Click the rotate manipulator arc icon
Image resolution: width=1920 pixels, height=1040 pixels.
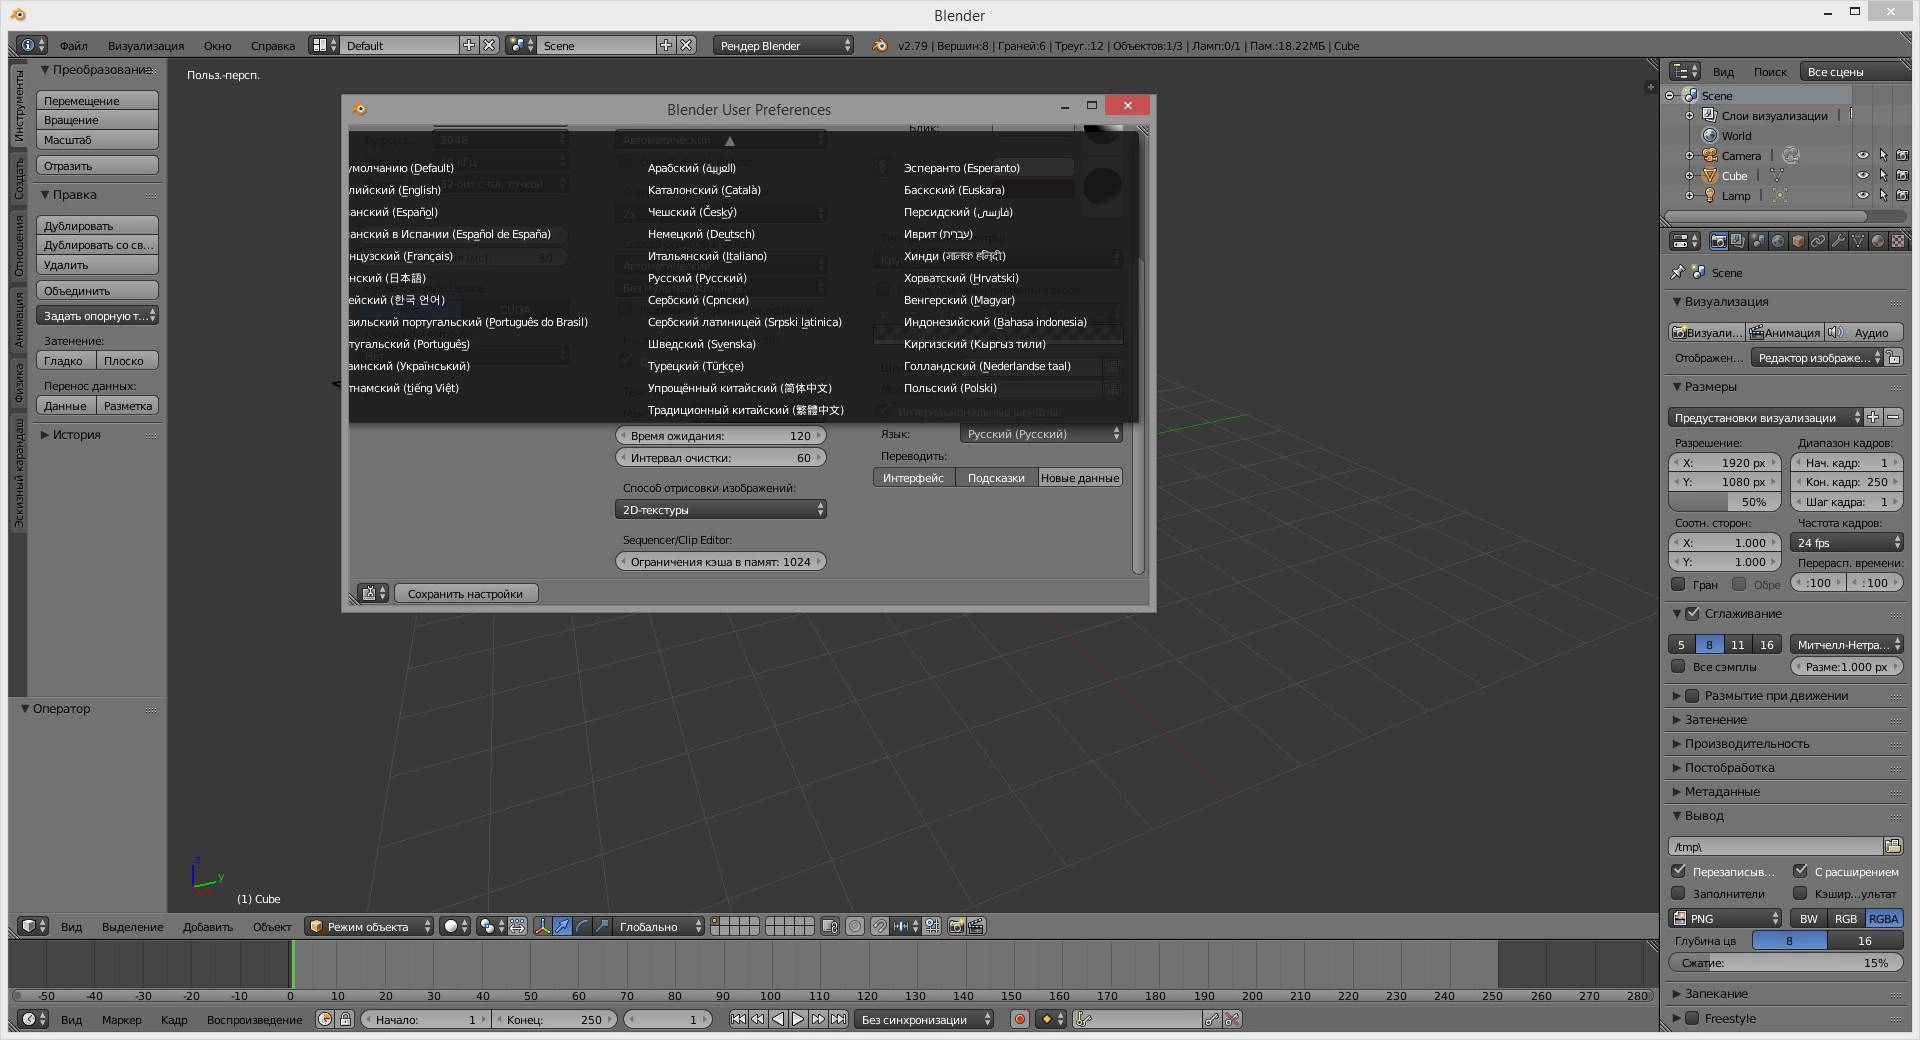pyautogui.click(x=582, y=926)
